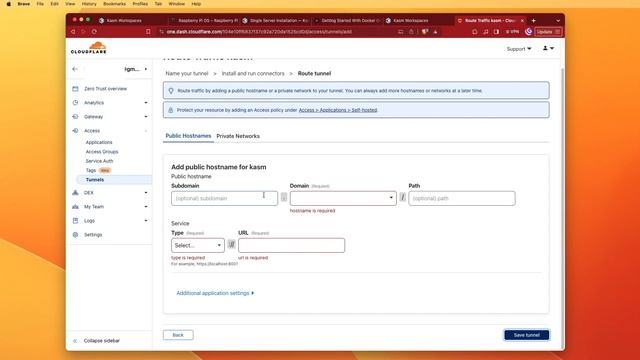Click the Collapse sidebar chevron icon
Screen dimensions: 640x360
[75, 340]
